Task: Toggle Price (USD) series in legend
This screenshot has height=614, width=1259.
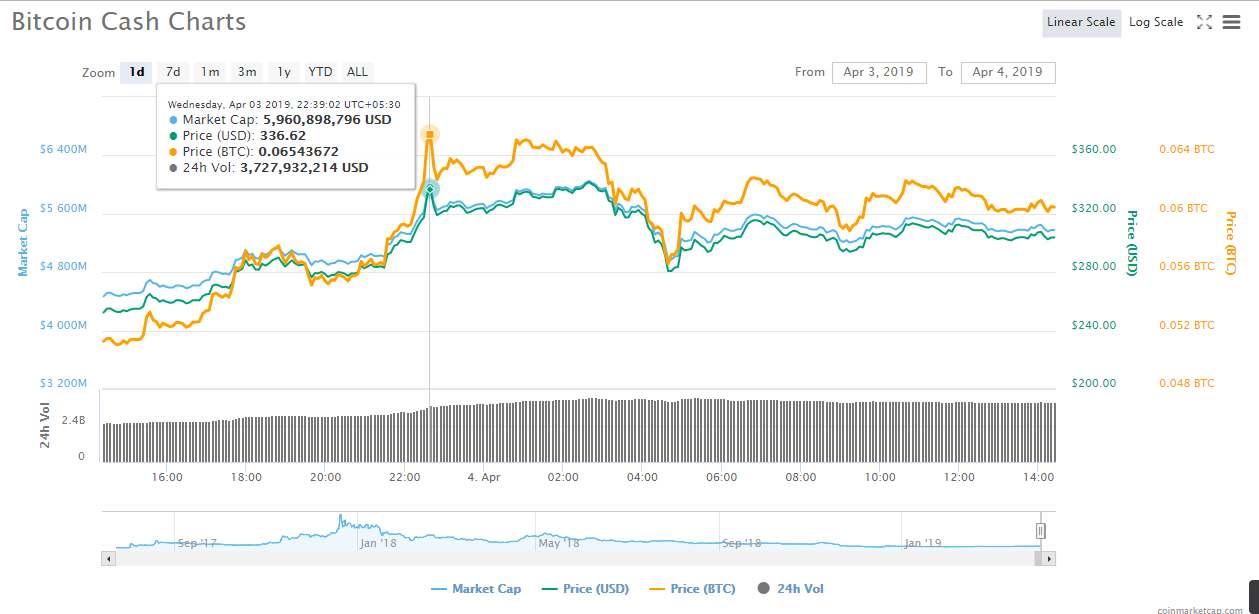Action: point(585,589)
